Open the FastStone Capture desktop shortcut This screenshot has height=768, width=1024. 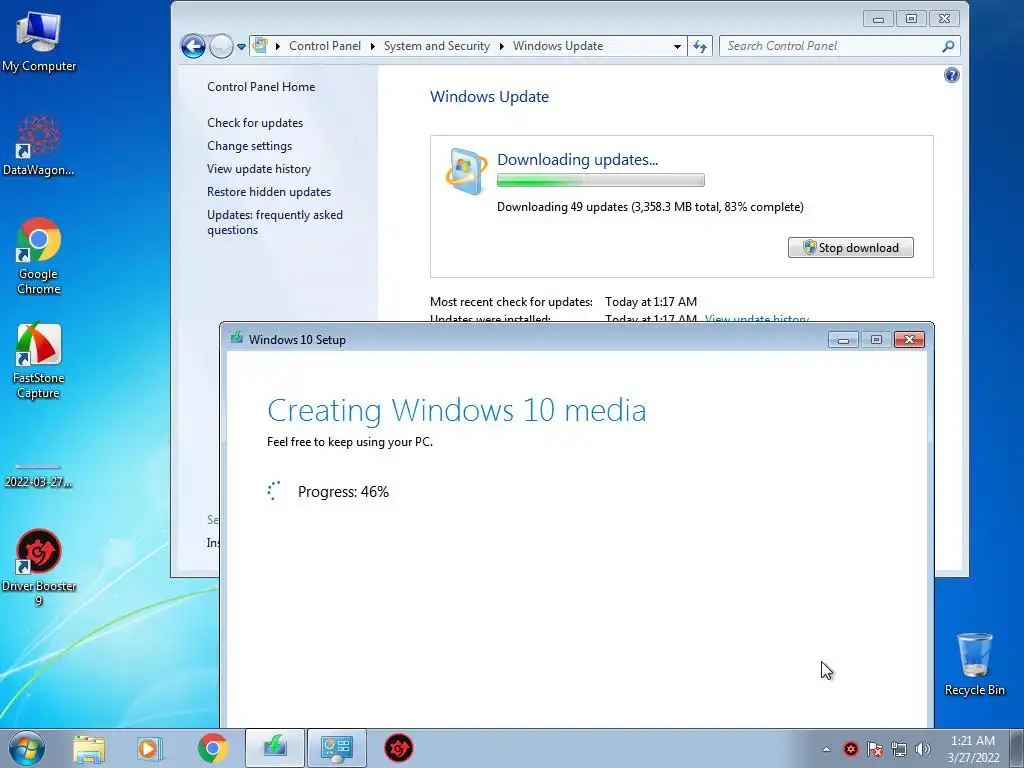39,360
